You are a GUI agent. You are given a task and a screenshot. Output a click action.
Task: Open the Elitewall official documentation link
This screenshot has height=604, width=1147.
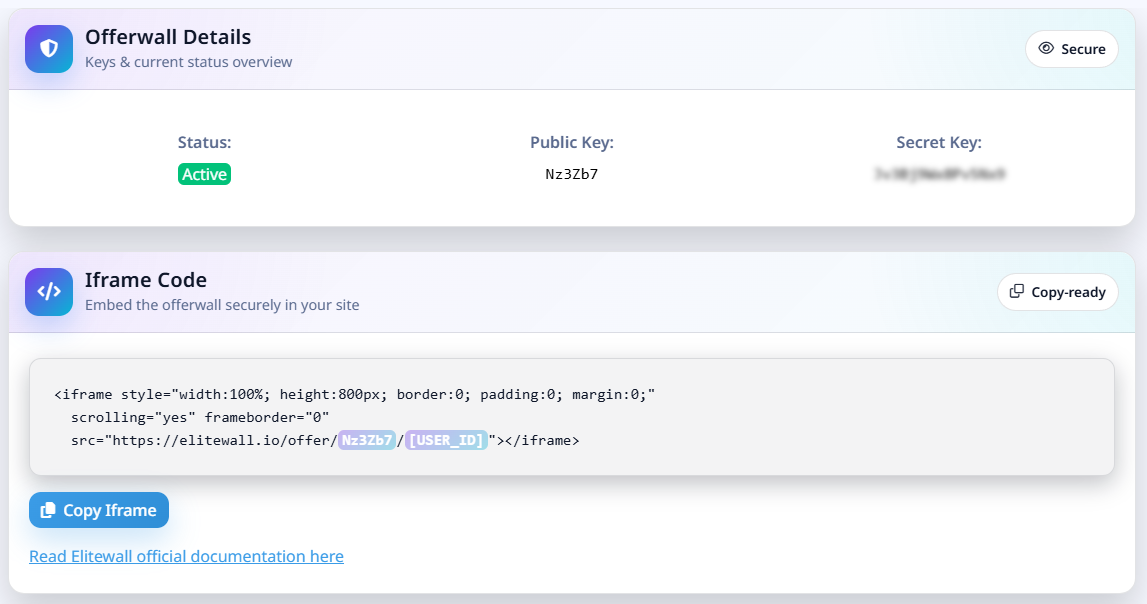tap(186, 556)
